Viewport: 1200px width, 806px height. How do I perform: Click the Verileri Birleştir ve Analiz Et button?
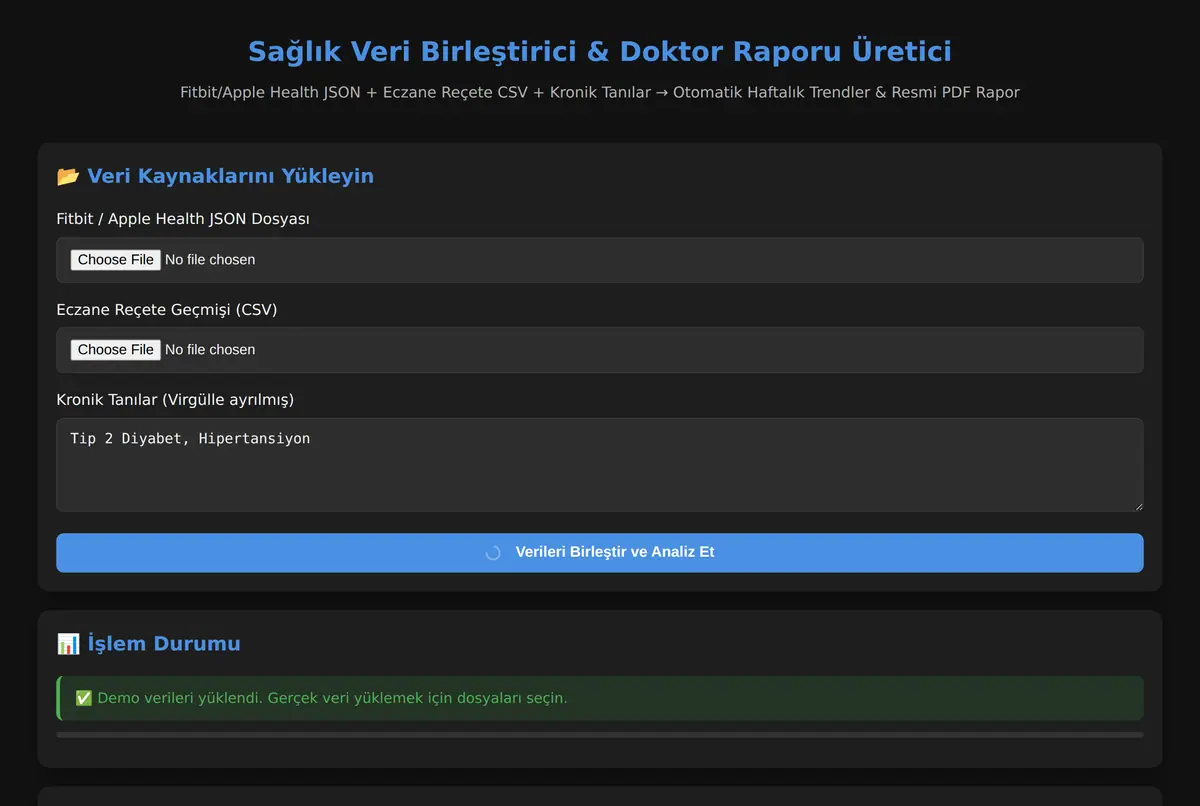600,553
